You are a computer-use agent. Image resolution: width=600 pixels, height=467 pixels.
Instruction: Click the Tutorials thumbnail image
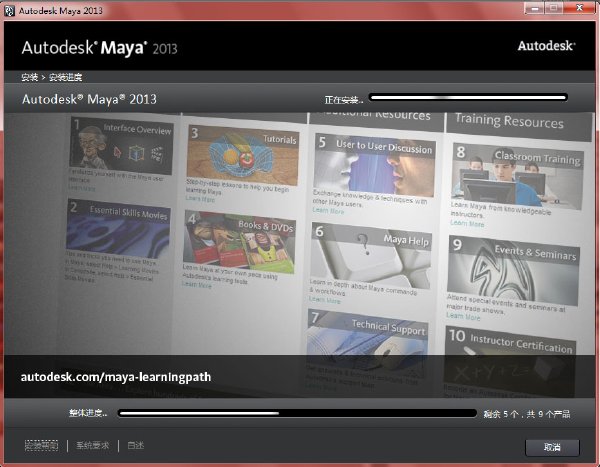tap(243, 155)
